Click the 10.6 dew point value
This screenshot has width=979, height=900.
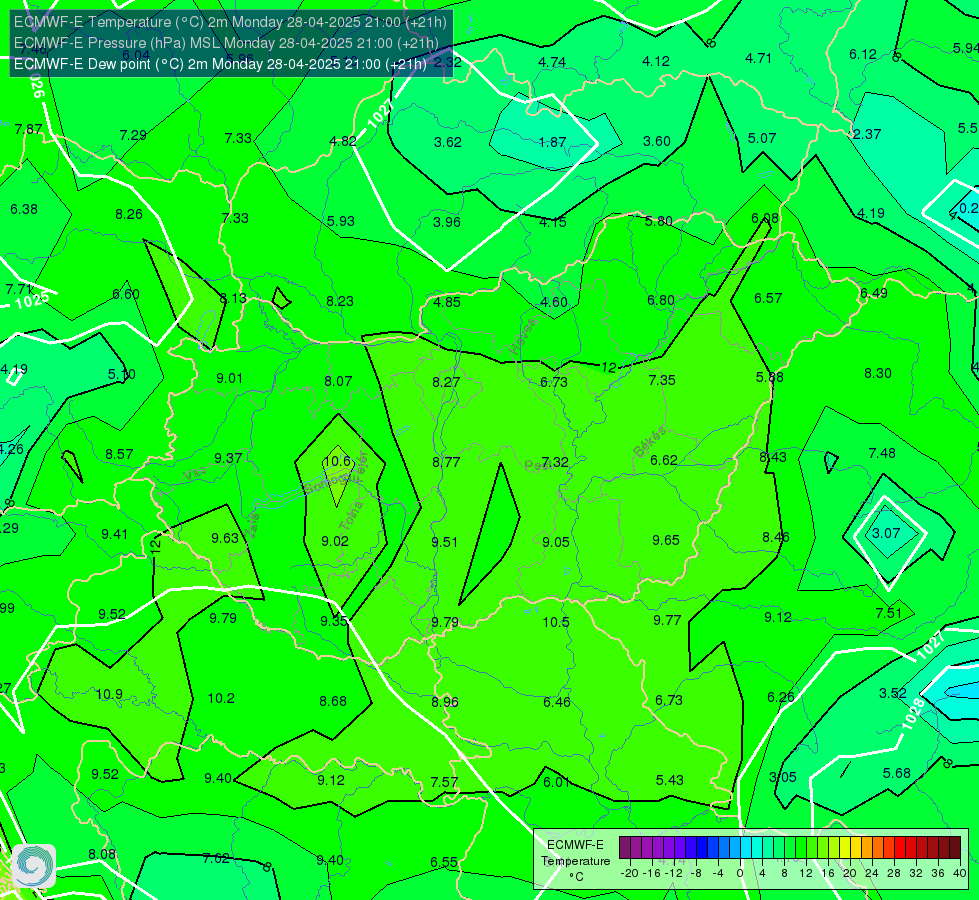click(x=337, y=461)
